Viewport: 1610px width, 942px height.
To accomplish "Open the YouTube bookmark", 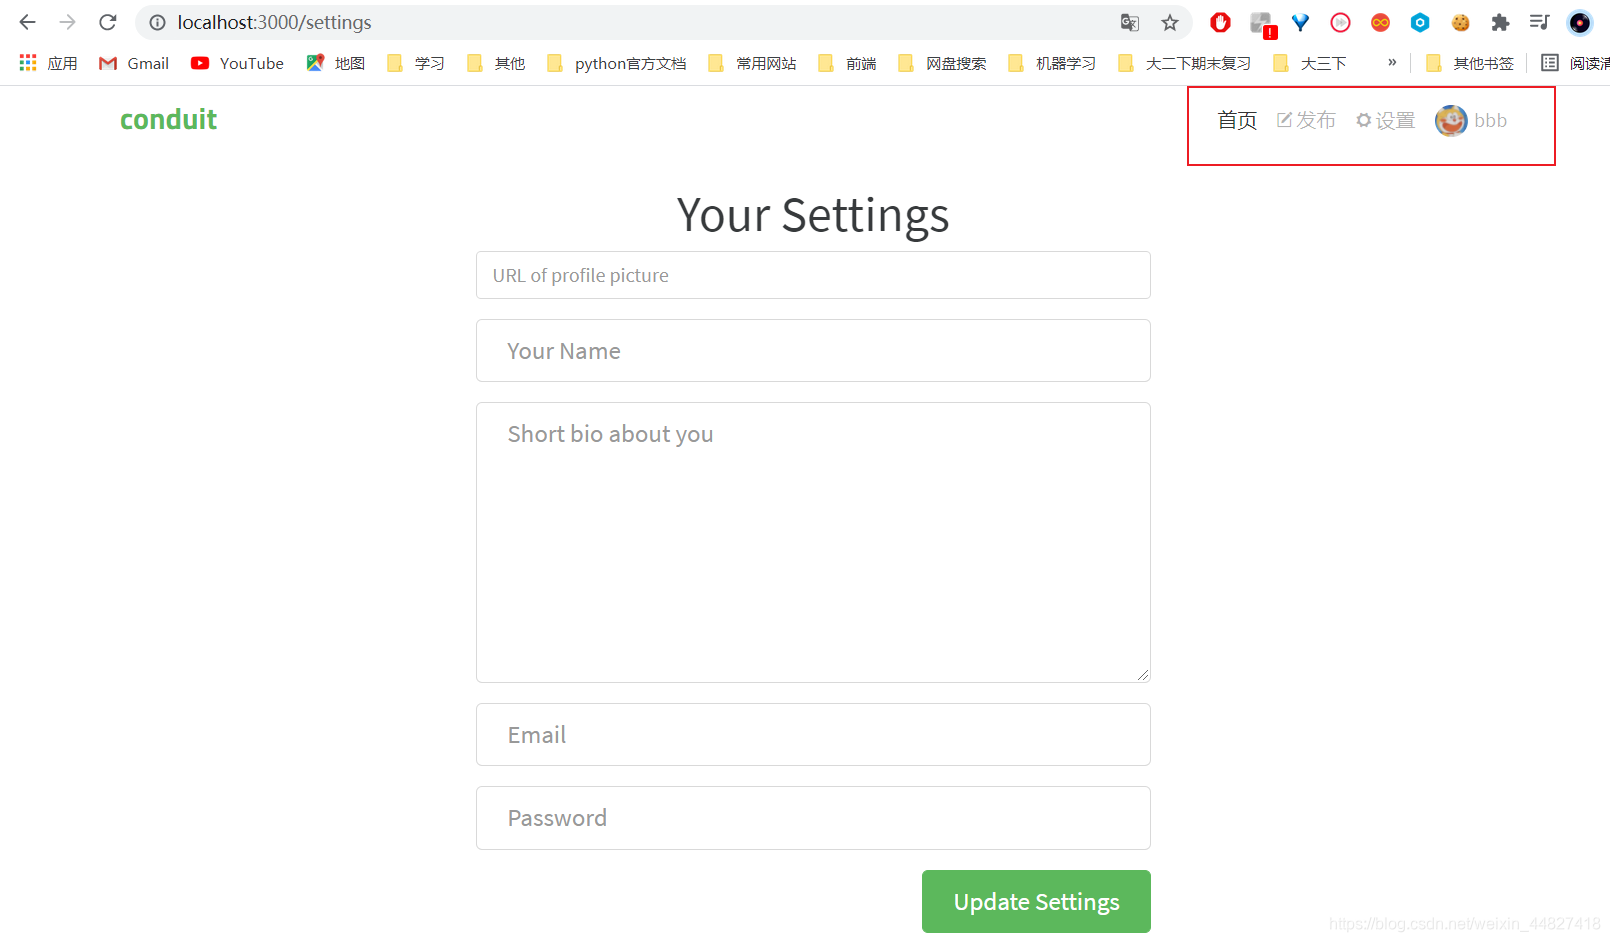I will pos(237,63).
